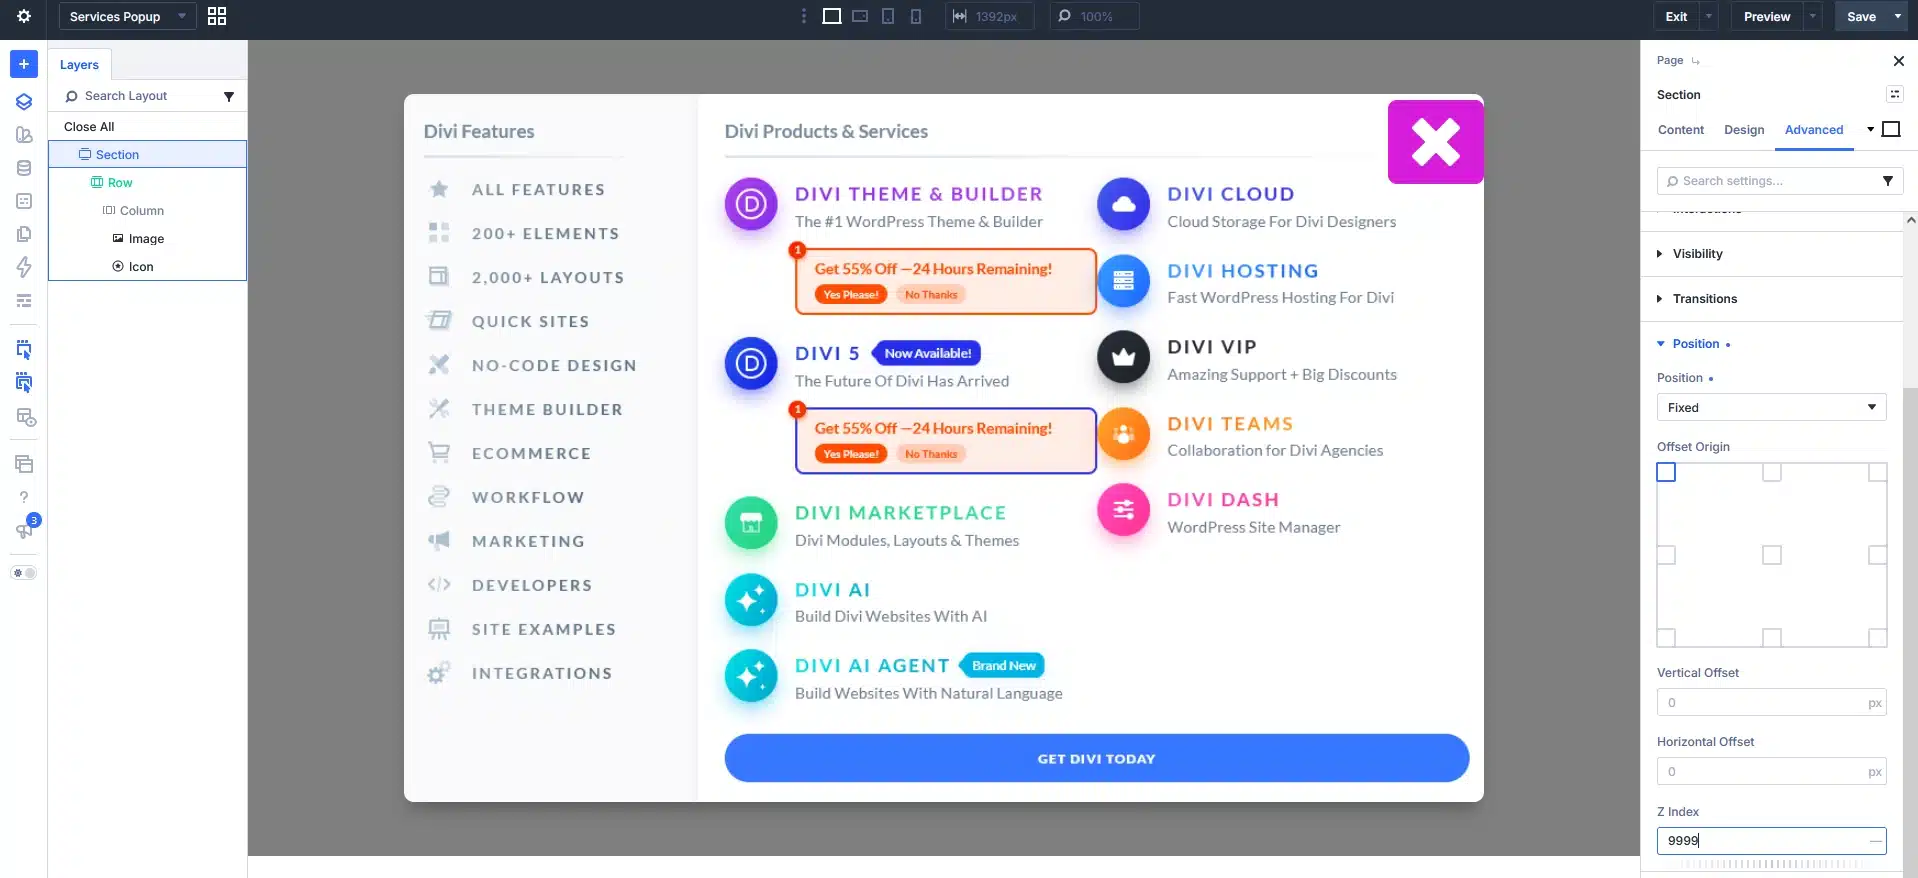This screenshot has width=1918, height=878.
Task: Adjust the Z Index slider
Action: (1770, 864)
